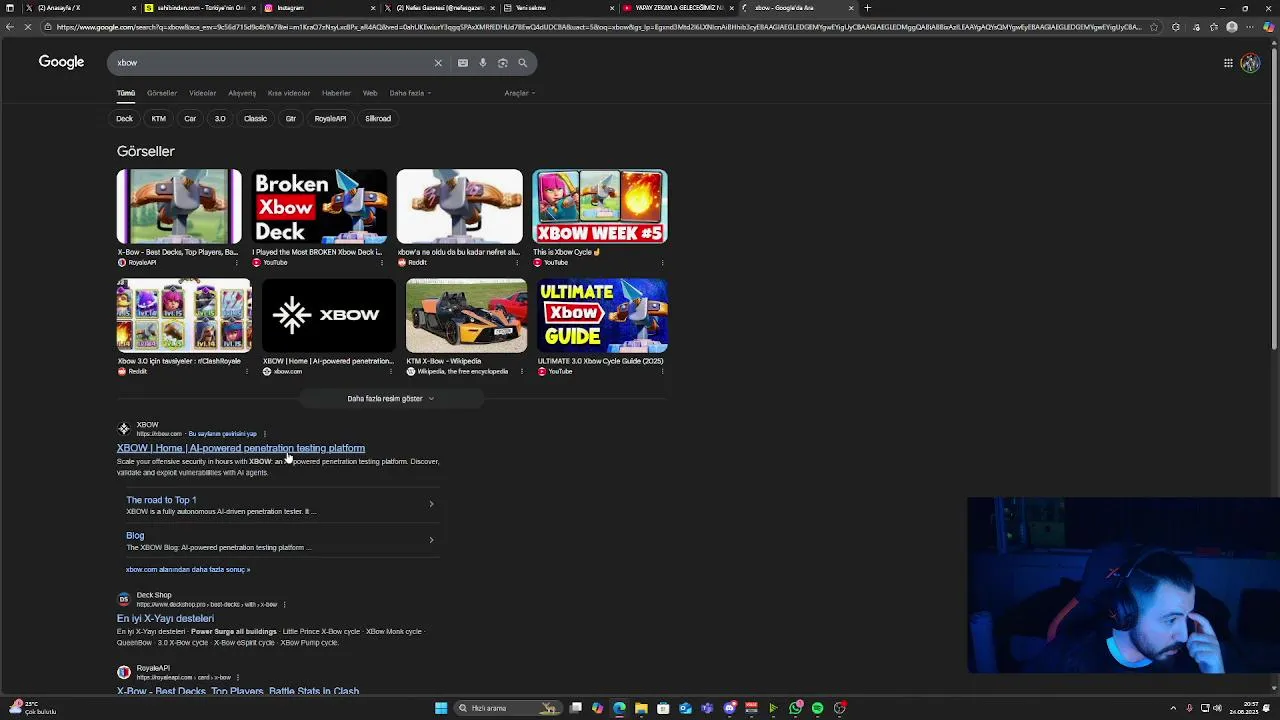Screen dimensions: 1280x720
Task: Open Task View from the taskbar
Action: (576, 708)
